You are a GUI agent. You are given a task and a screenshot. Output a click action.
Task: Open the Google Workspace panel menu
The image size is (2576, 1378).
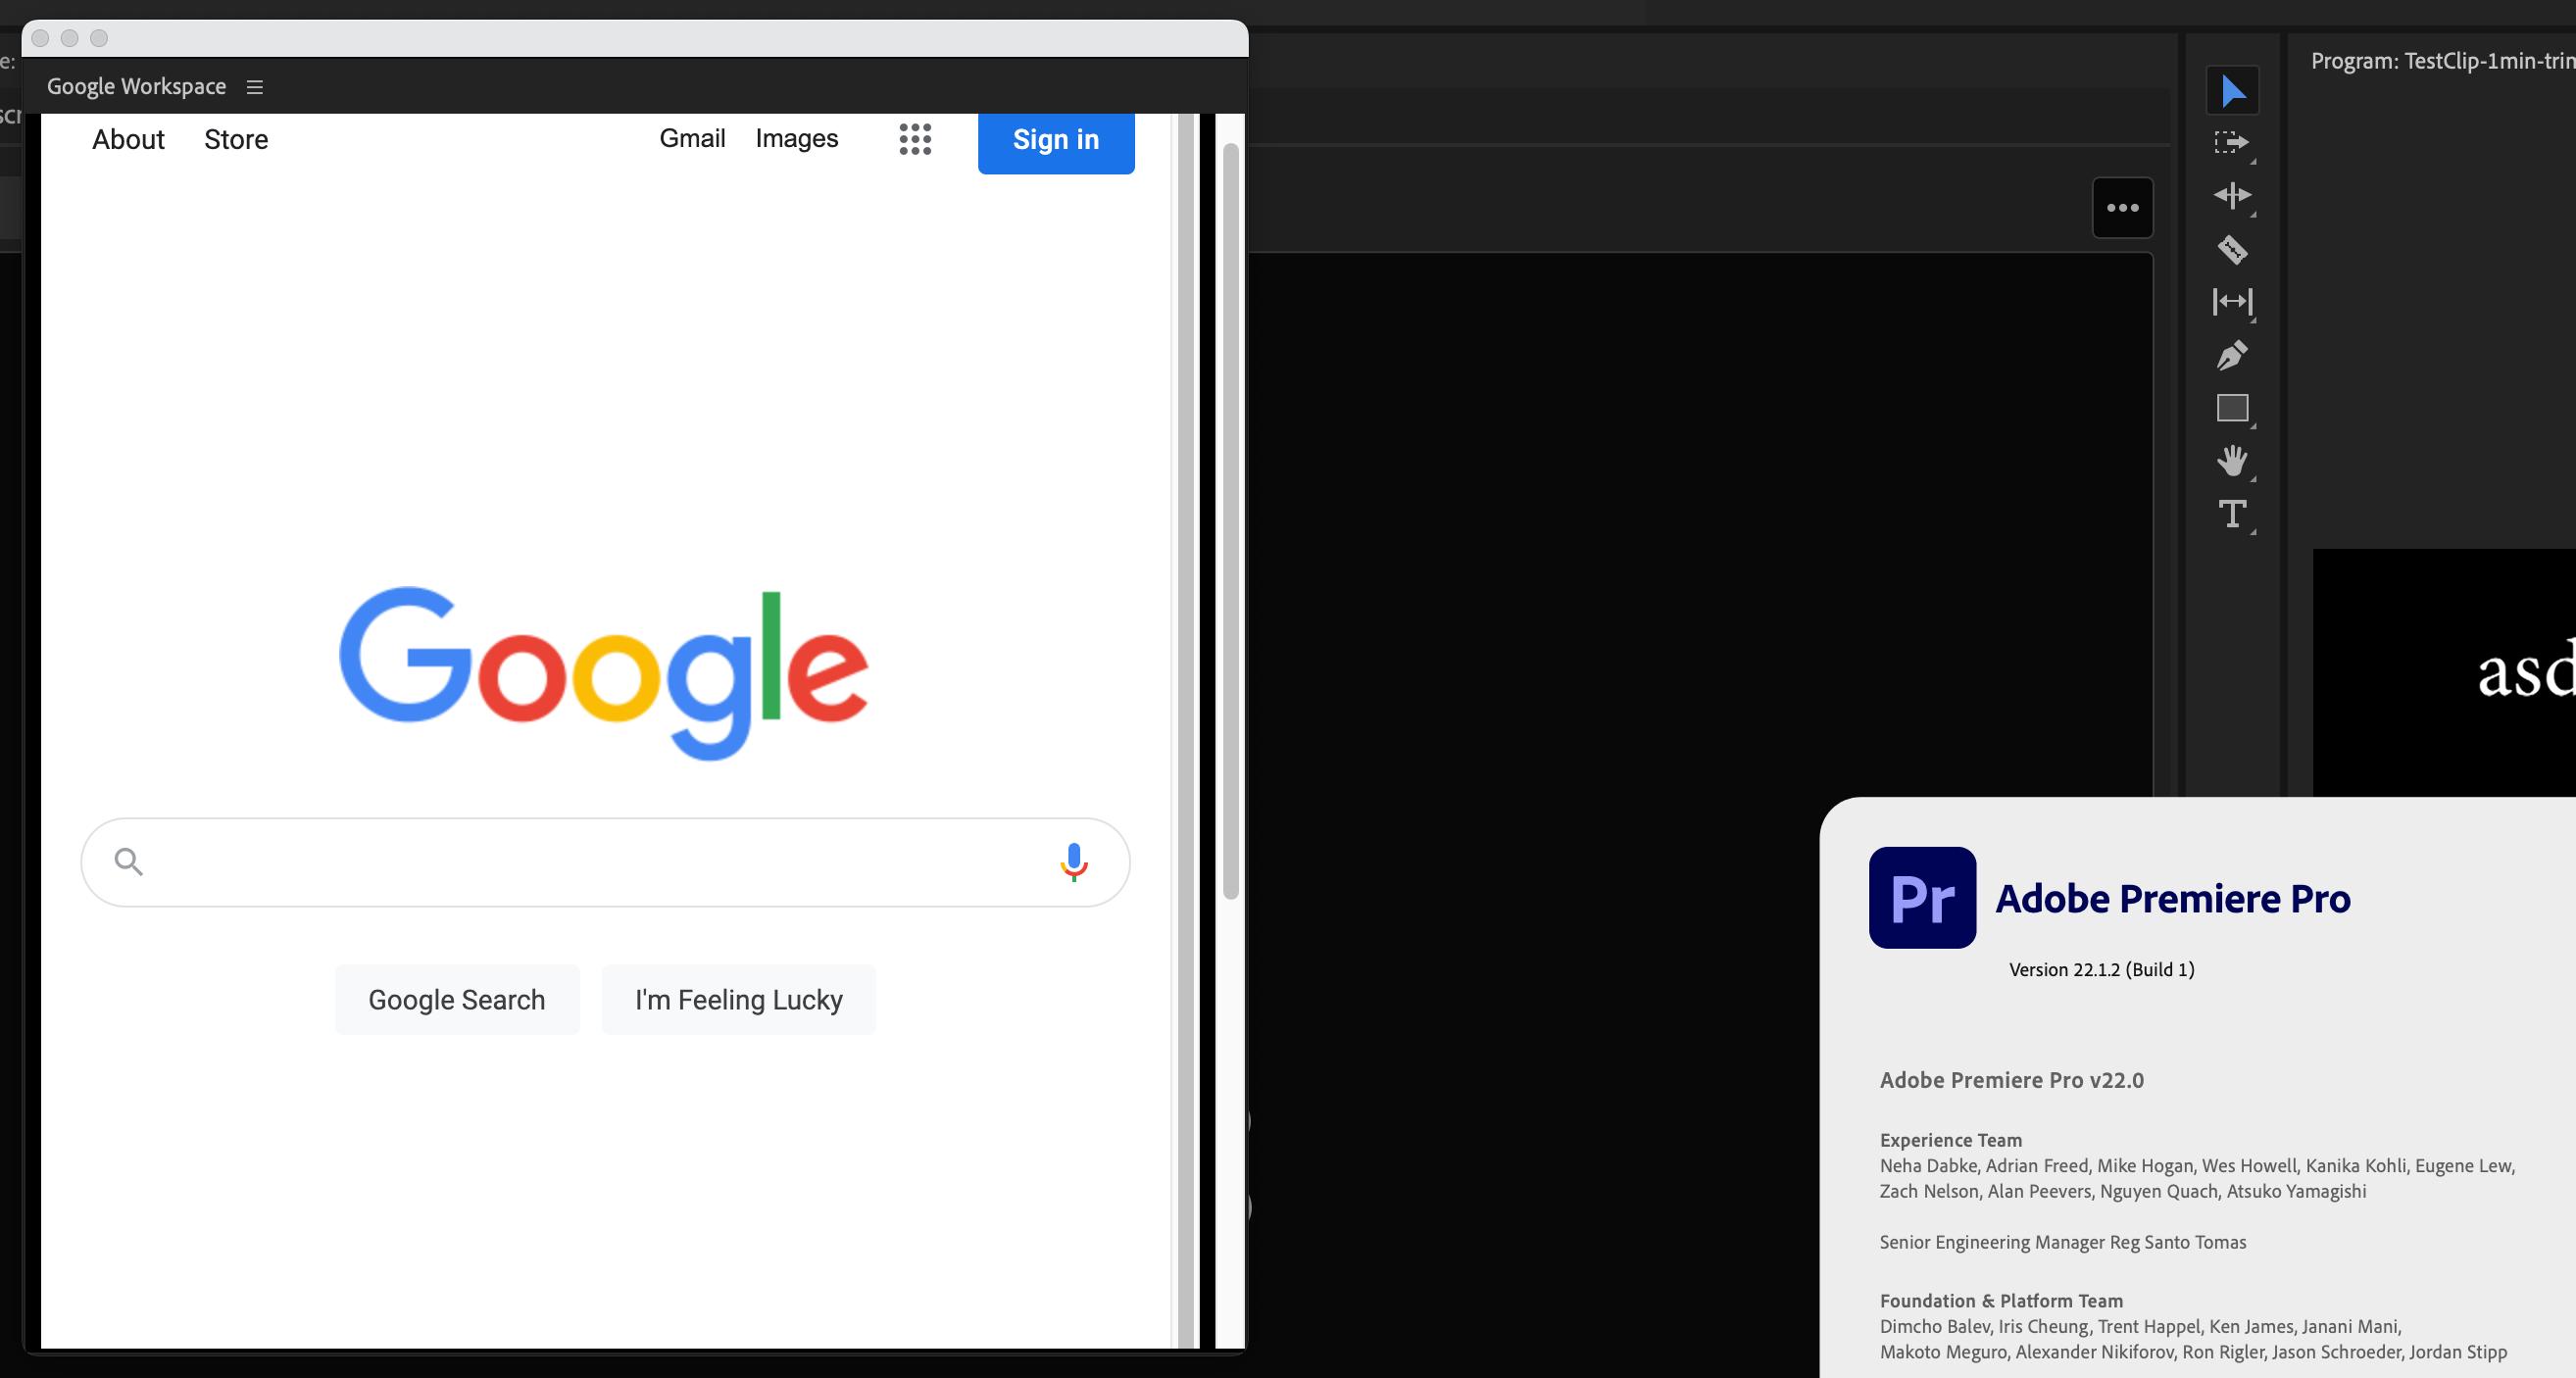(x=255, y=87)
